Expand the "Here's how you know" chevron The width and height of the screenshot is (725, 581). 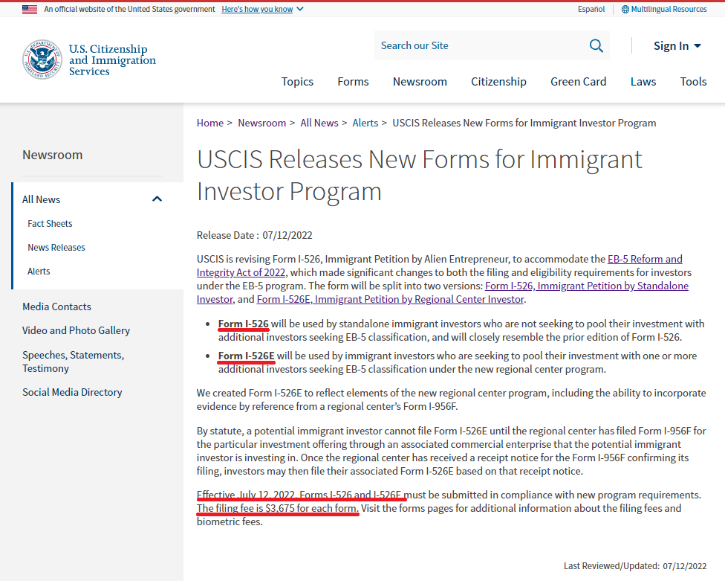(300, 9)
